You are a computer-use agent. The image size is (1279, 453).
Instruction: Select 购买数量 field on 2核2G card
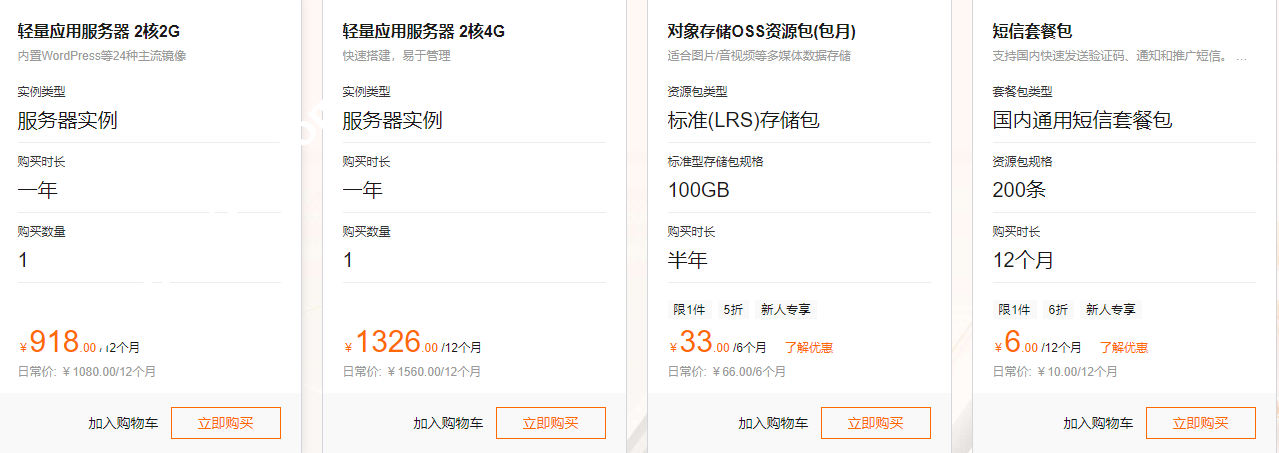pos(149,260)
